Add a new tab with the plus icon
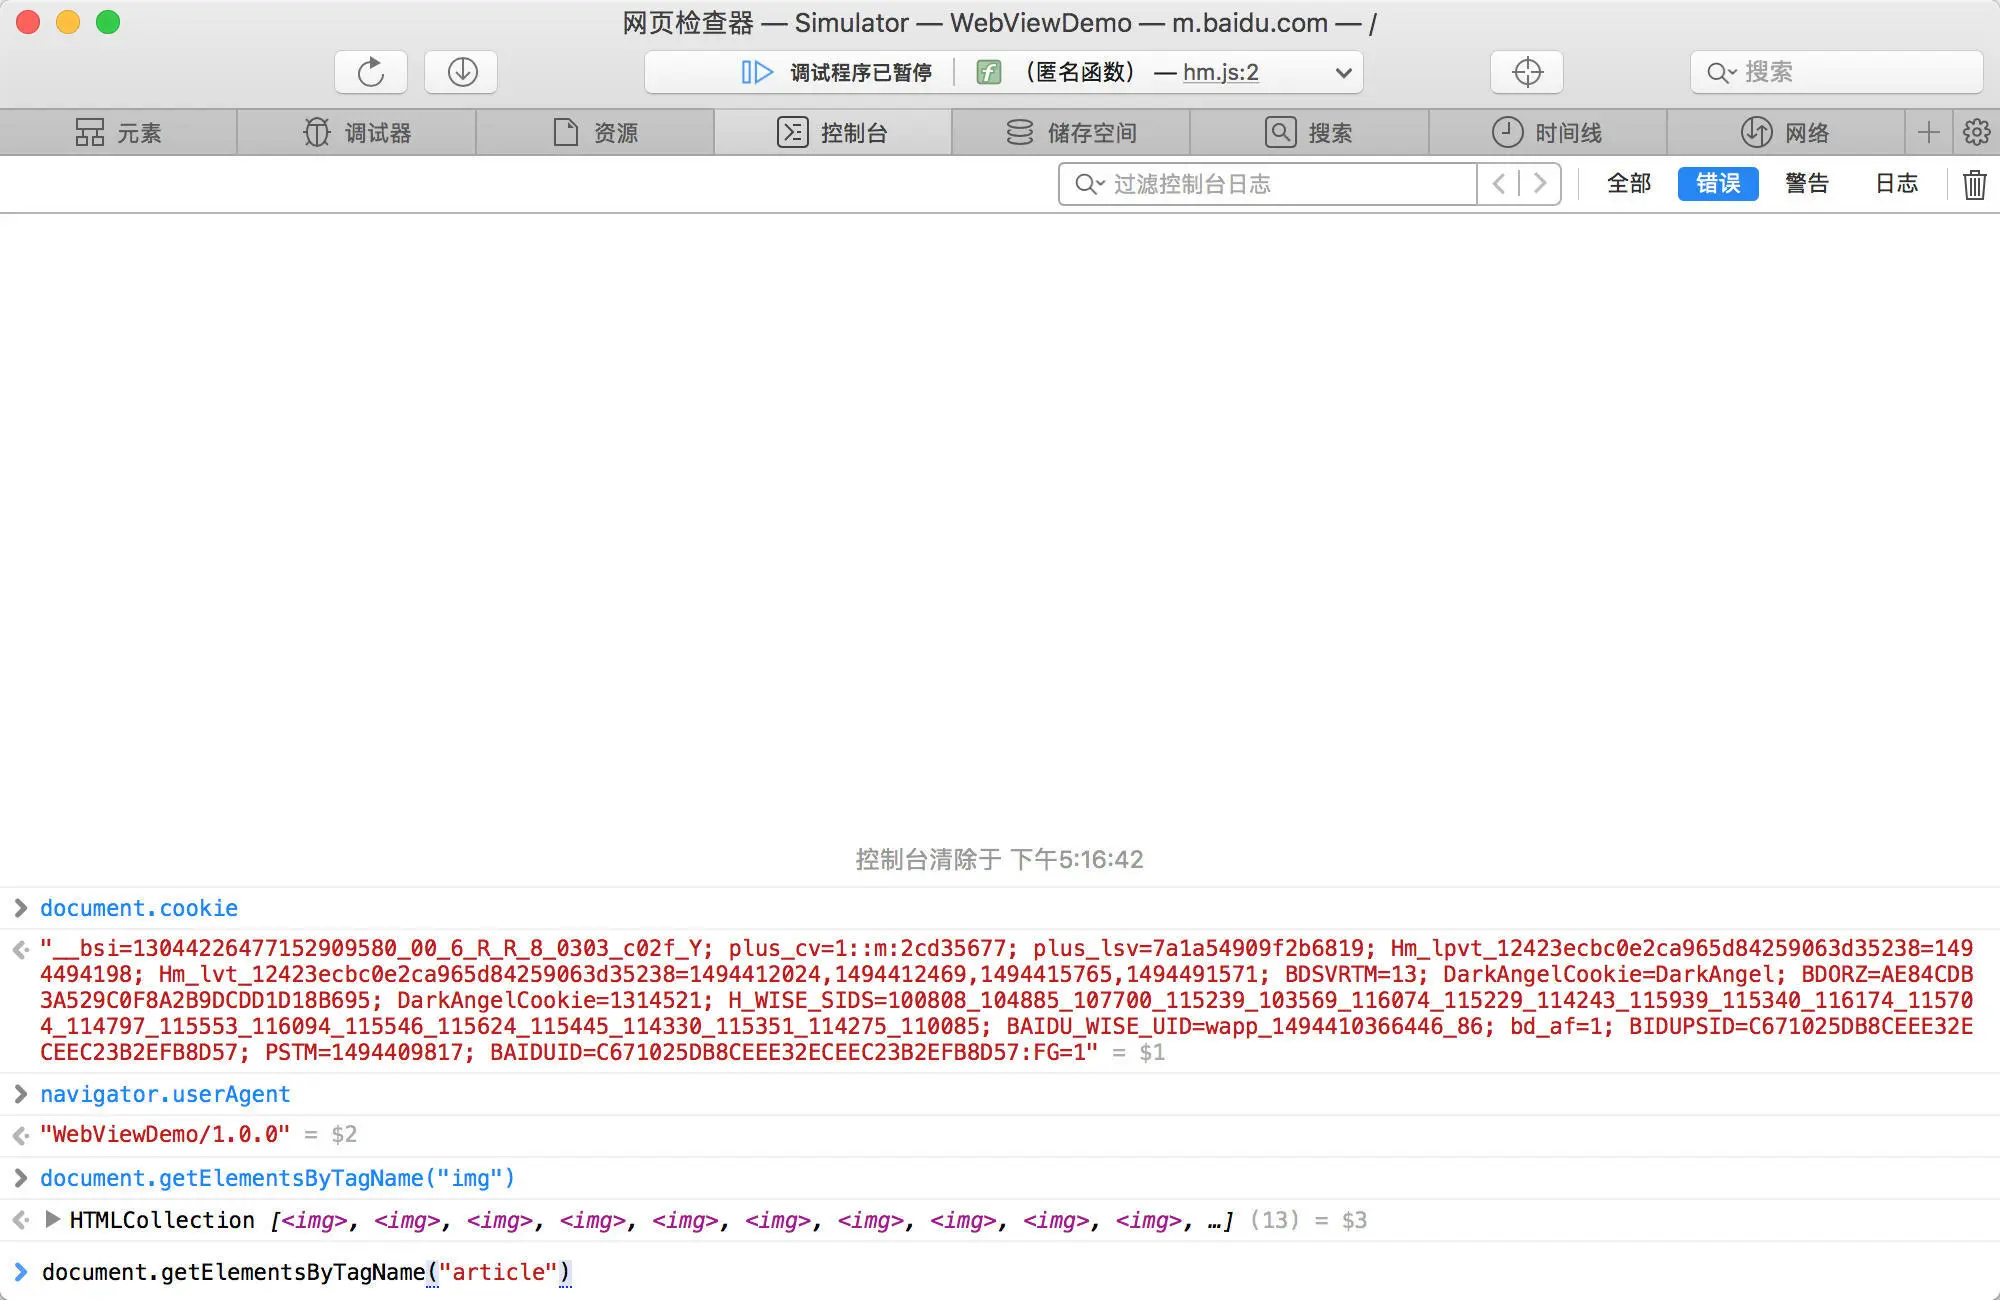Screen dimensions: 2000x1300 pos(1929,132)
